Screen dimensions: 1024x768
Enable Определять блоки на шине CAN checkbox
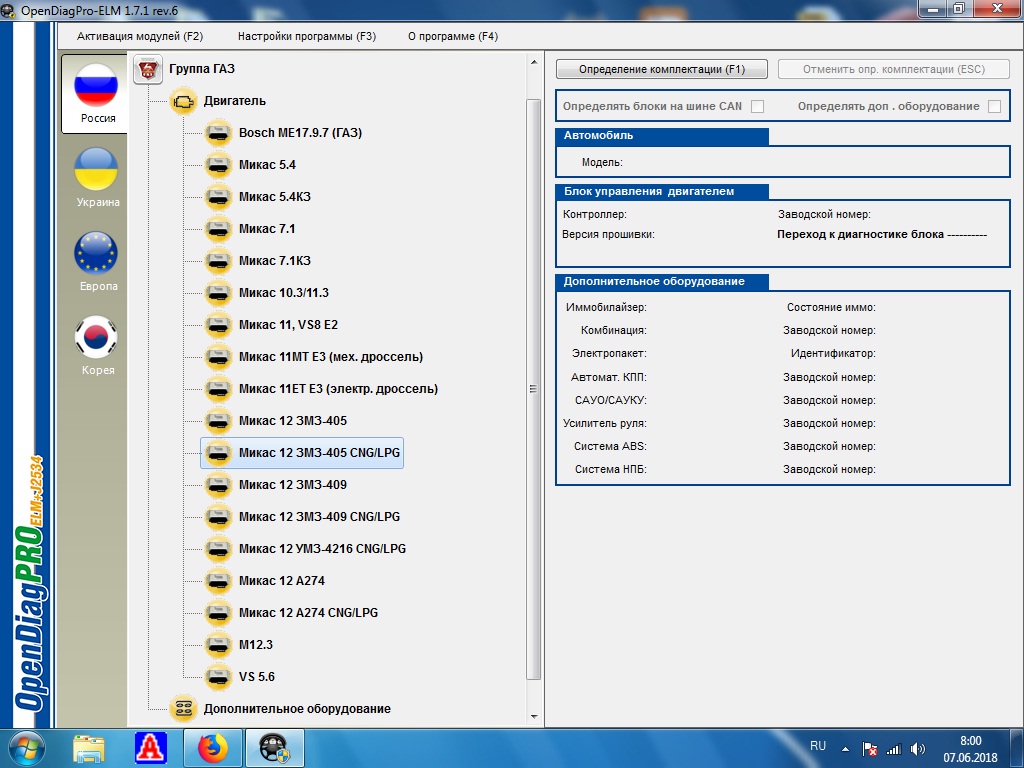pyautogui.click(x=758, y=106)
